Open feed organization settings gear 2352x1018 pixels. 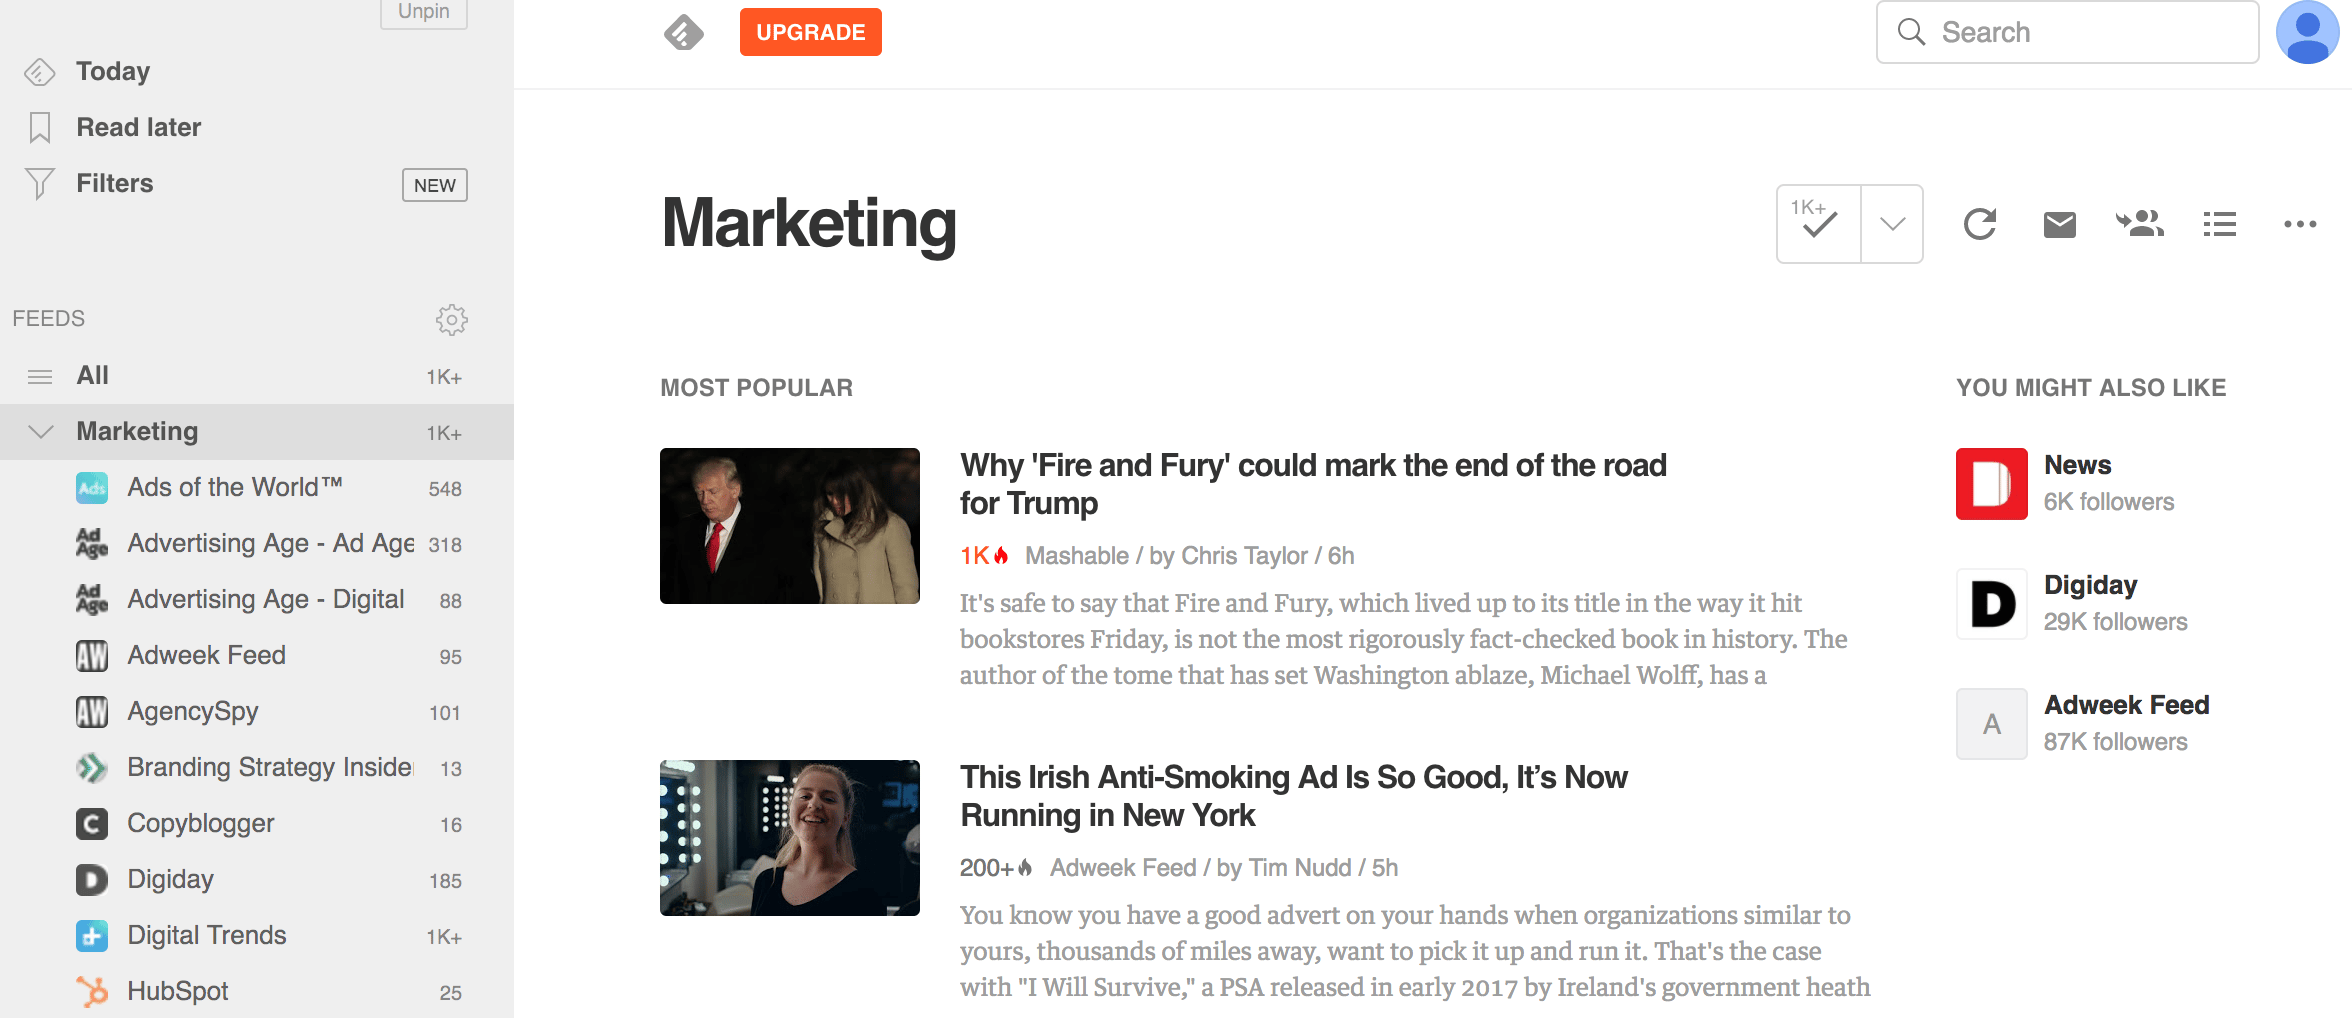[x=452, y=320]
